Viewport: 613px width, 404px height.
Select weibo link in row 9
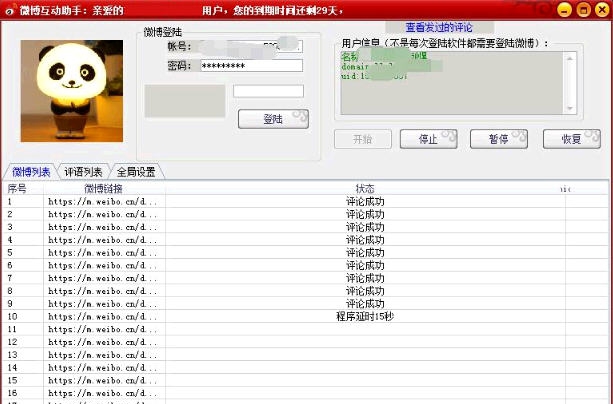coord(103,304)
